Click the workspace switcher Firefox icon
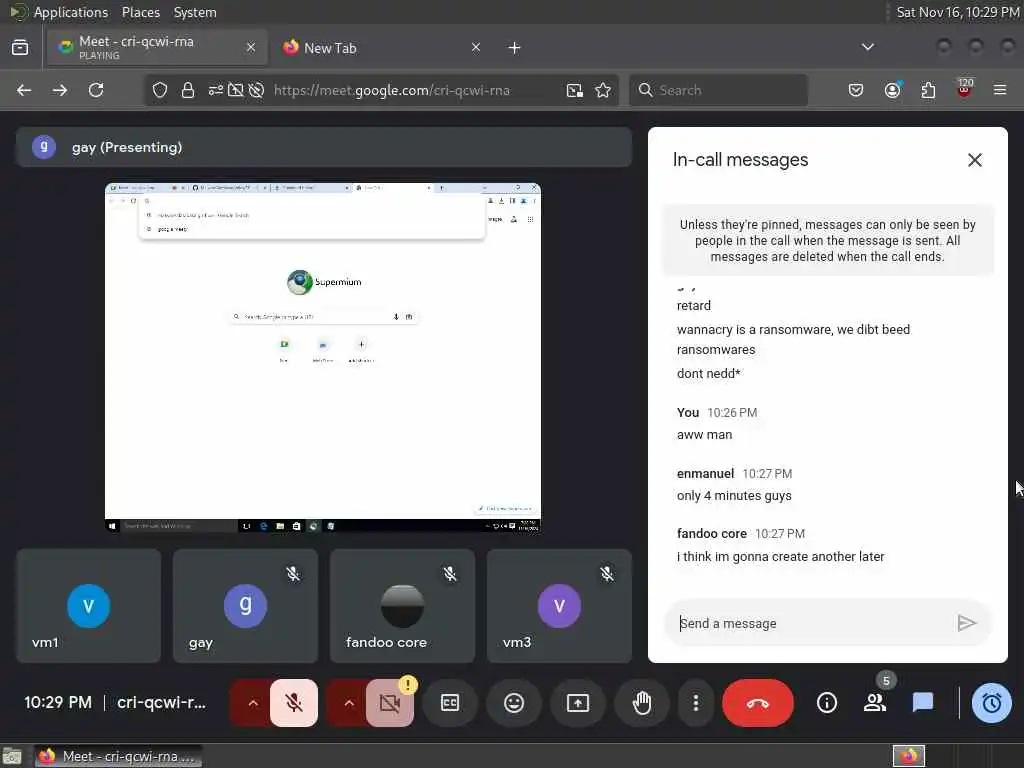1024x768 pixels. click(x=909, y=756)
